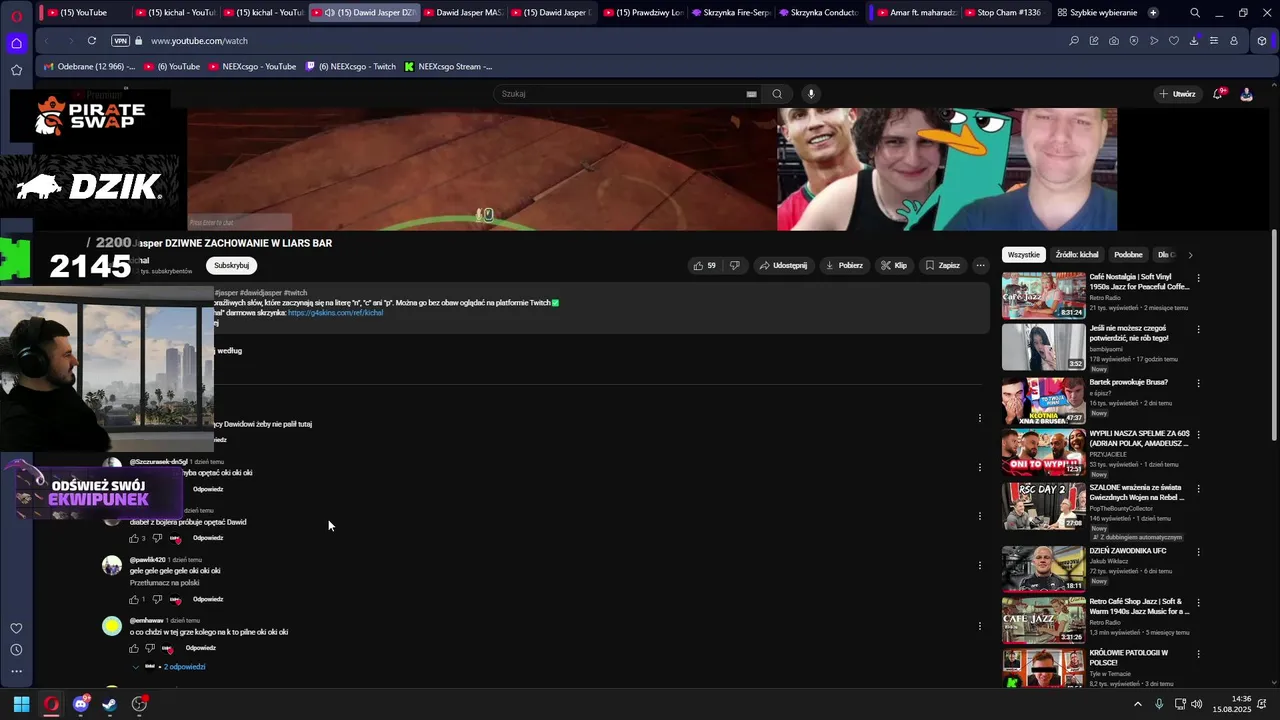Click Opera sidebar home workspace icon
Viewport: 1280px width, 720px height.
[16, 43]
